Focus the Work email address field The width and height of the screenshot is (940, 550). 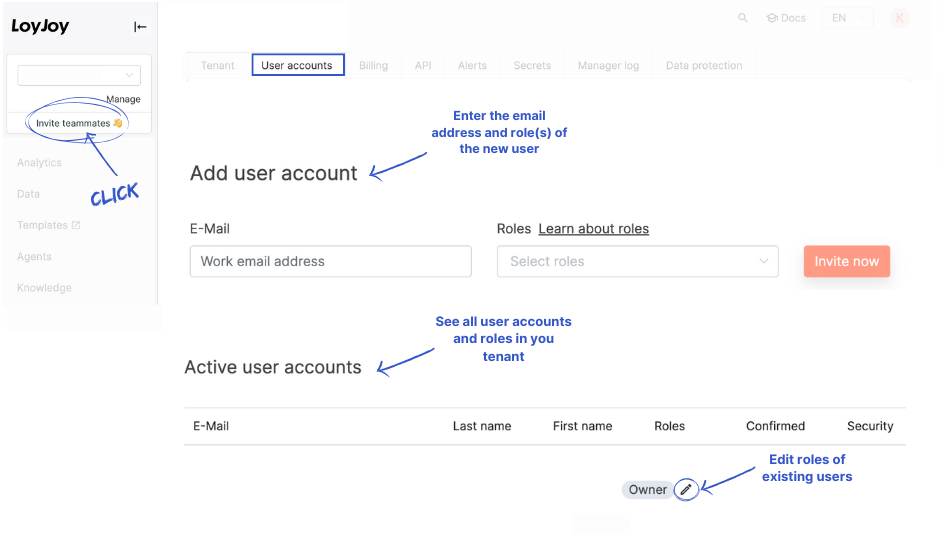click(x=330, y=261)
